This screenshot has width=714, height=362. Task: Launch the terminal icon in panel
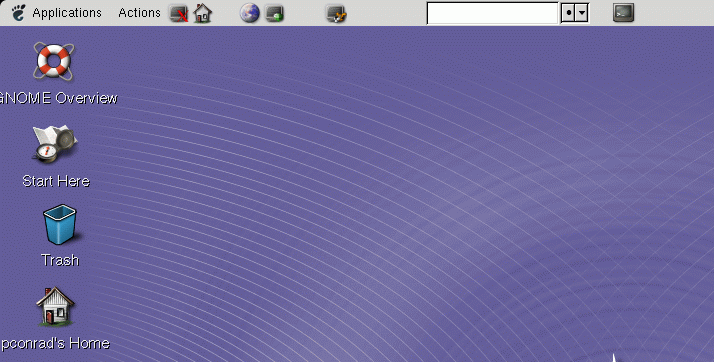(x=623, y=13)
